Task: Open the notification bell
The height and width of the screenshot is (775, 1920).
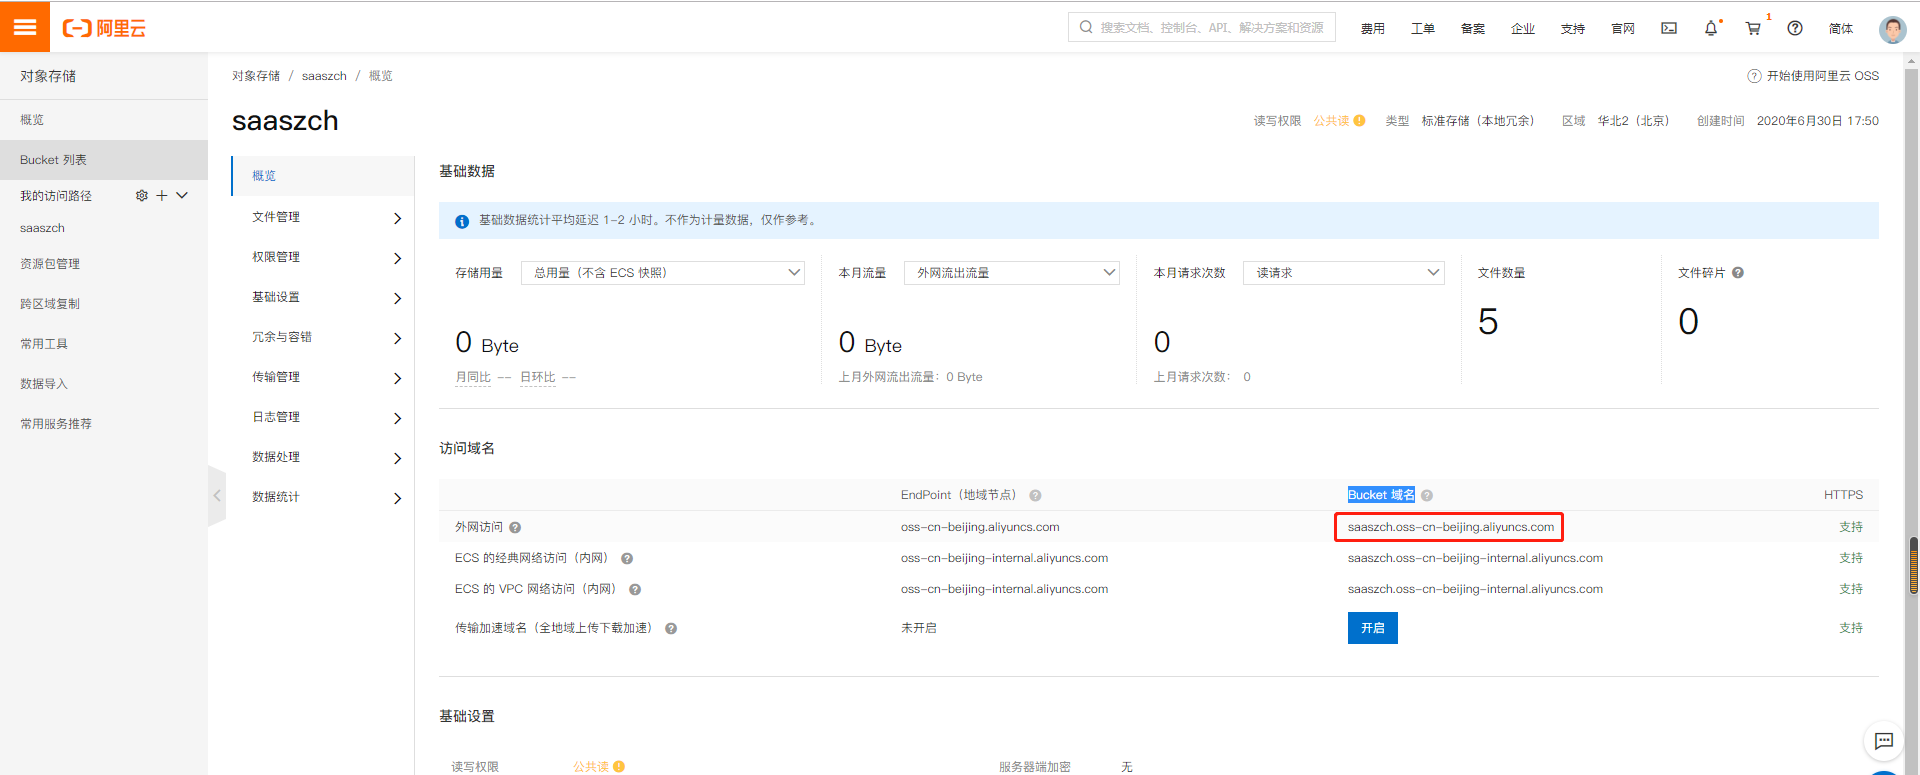Action: tap(1711, 28)
